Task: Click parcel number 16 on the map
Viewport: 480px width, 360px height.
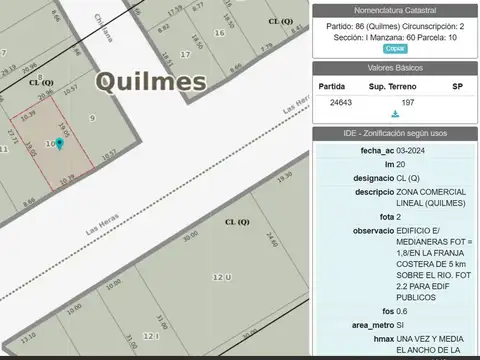Action: tap(219, 33)
